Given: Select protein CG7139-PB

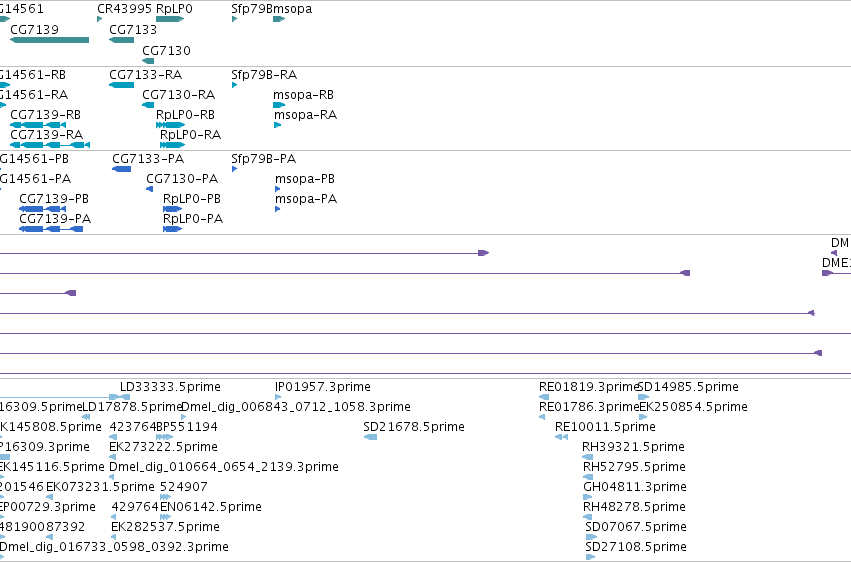Looking at the screenshot, I should pyautogui.click(x=42, y=209).
